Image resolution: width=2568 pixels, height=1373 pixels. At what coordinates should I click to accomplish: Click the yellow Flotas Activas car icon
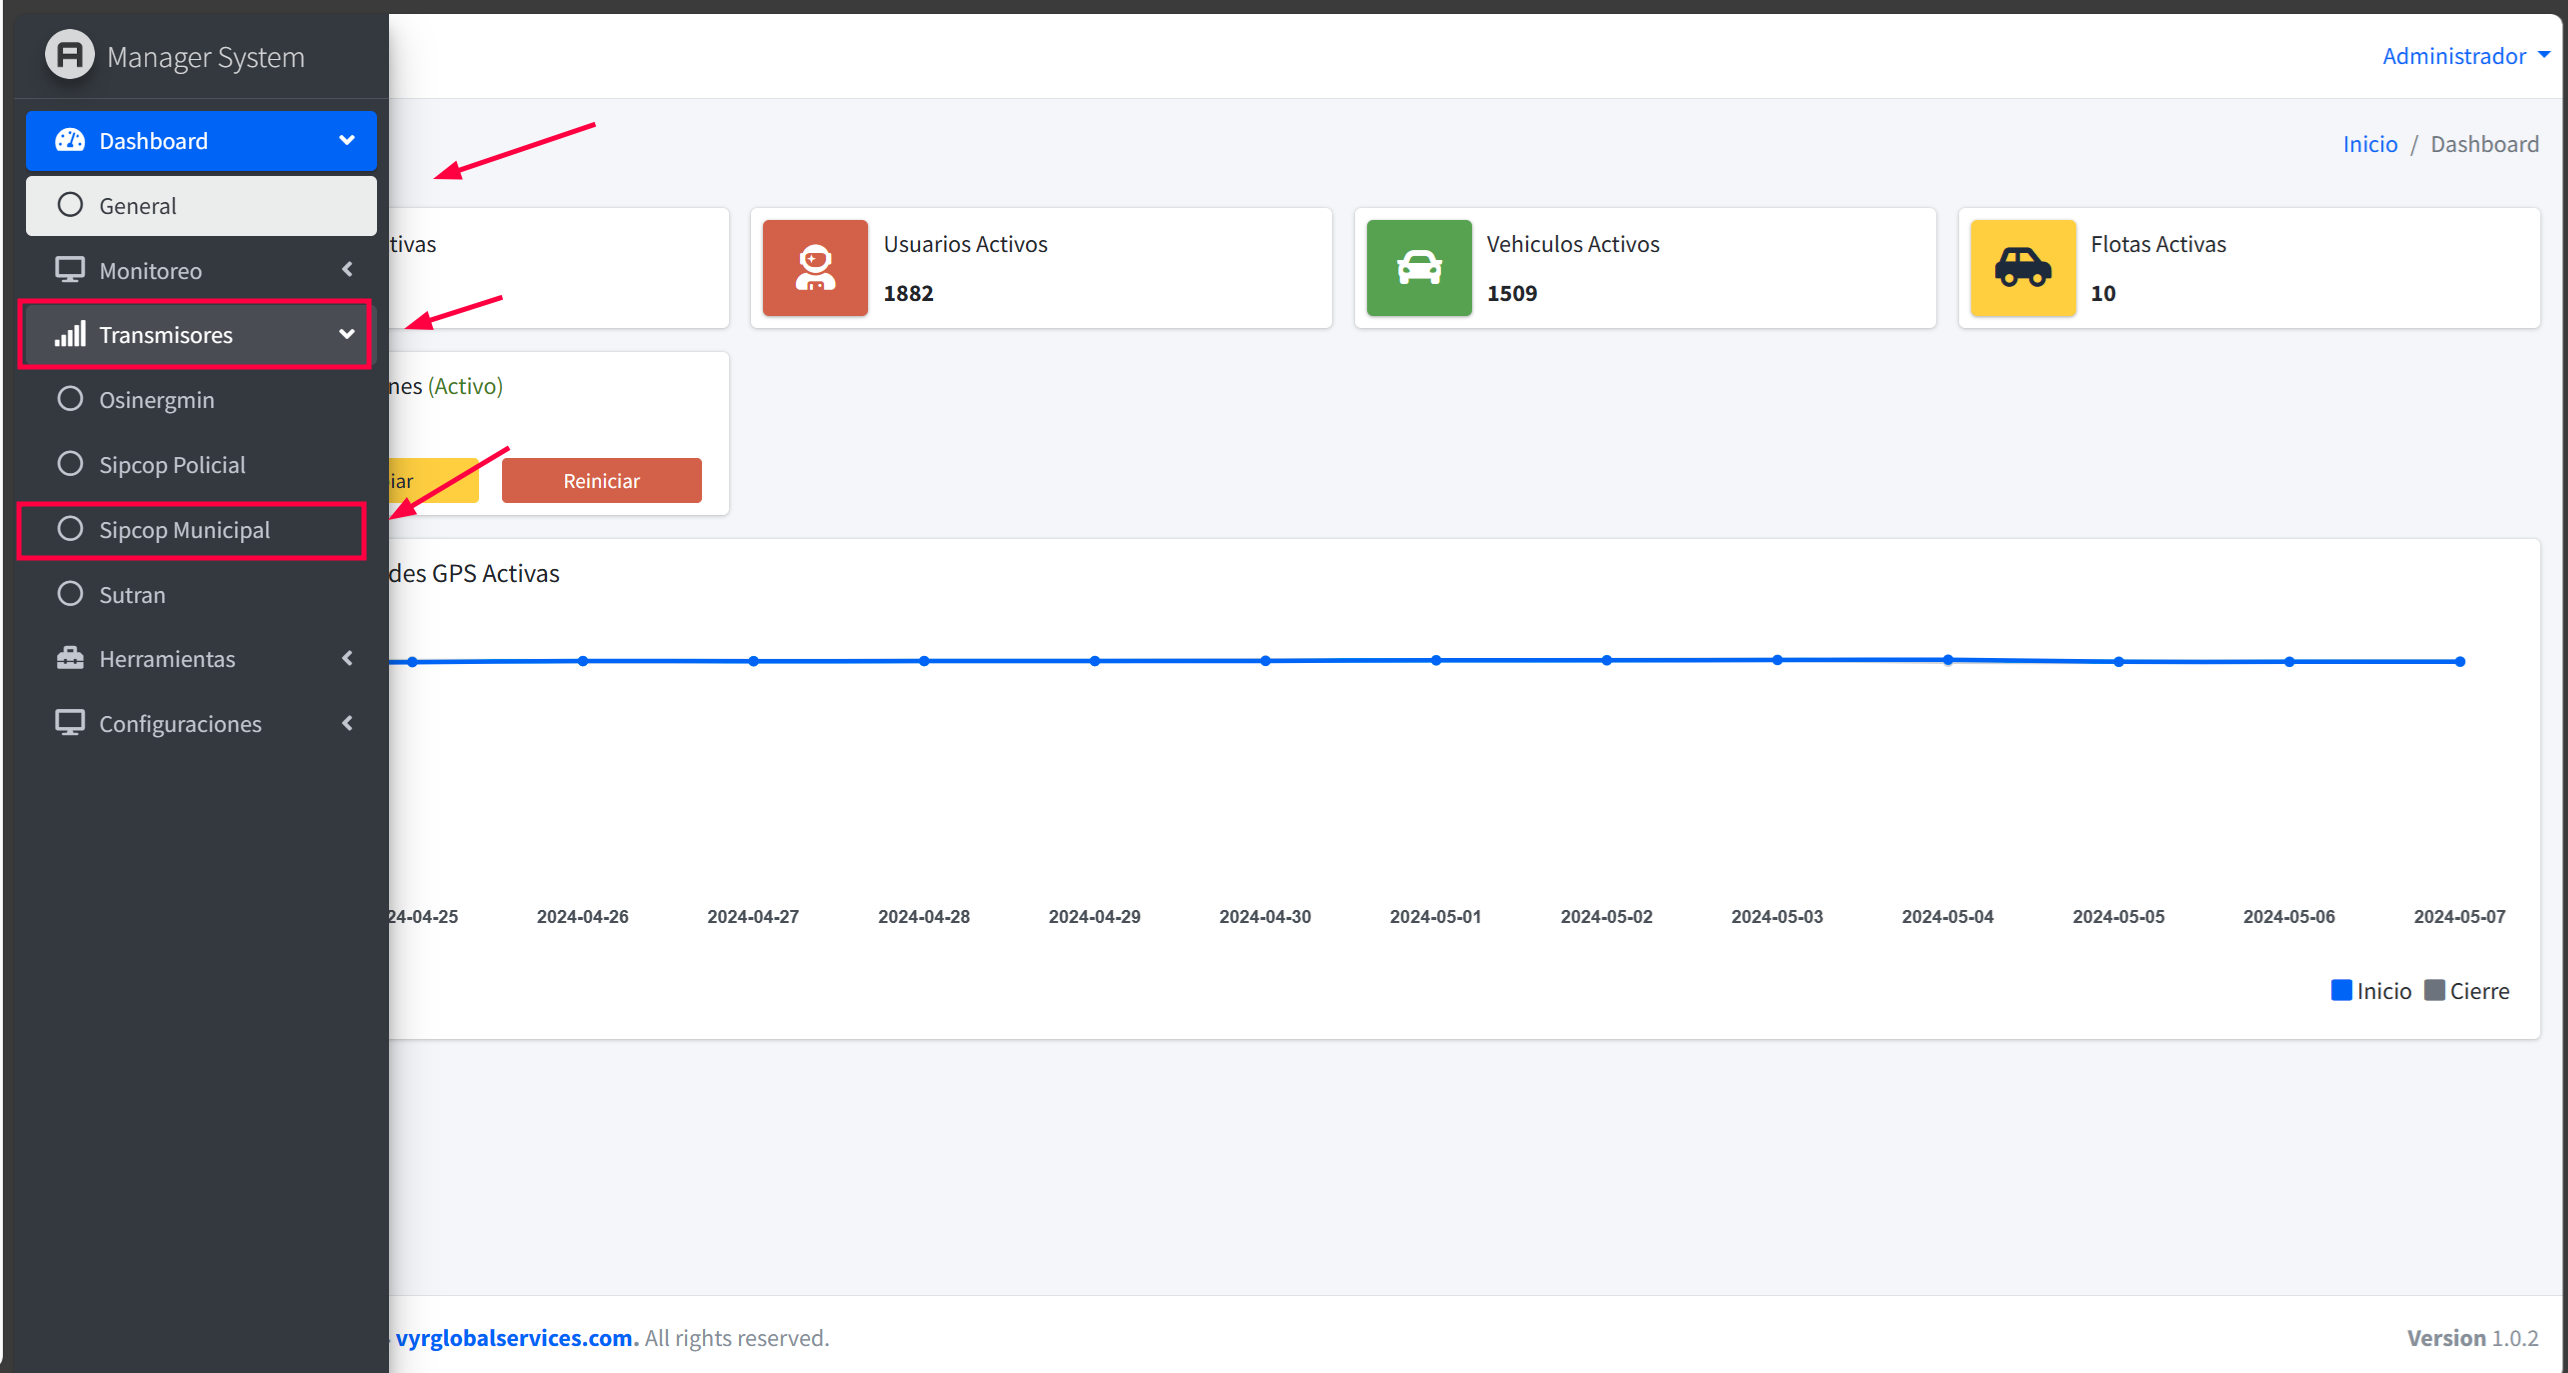click(2023, 268)
